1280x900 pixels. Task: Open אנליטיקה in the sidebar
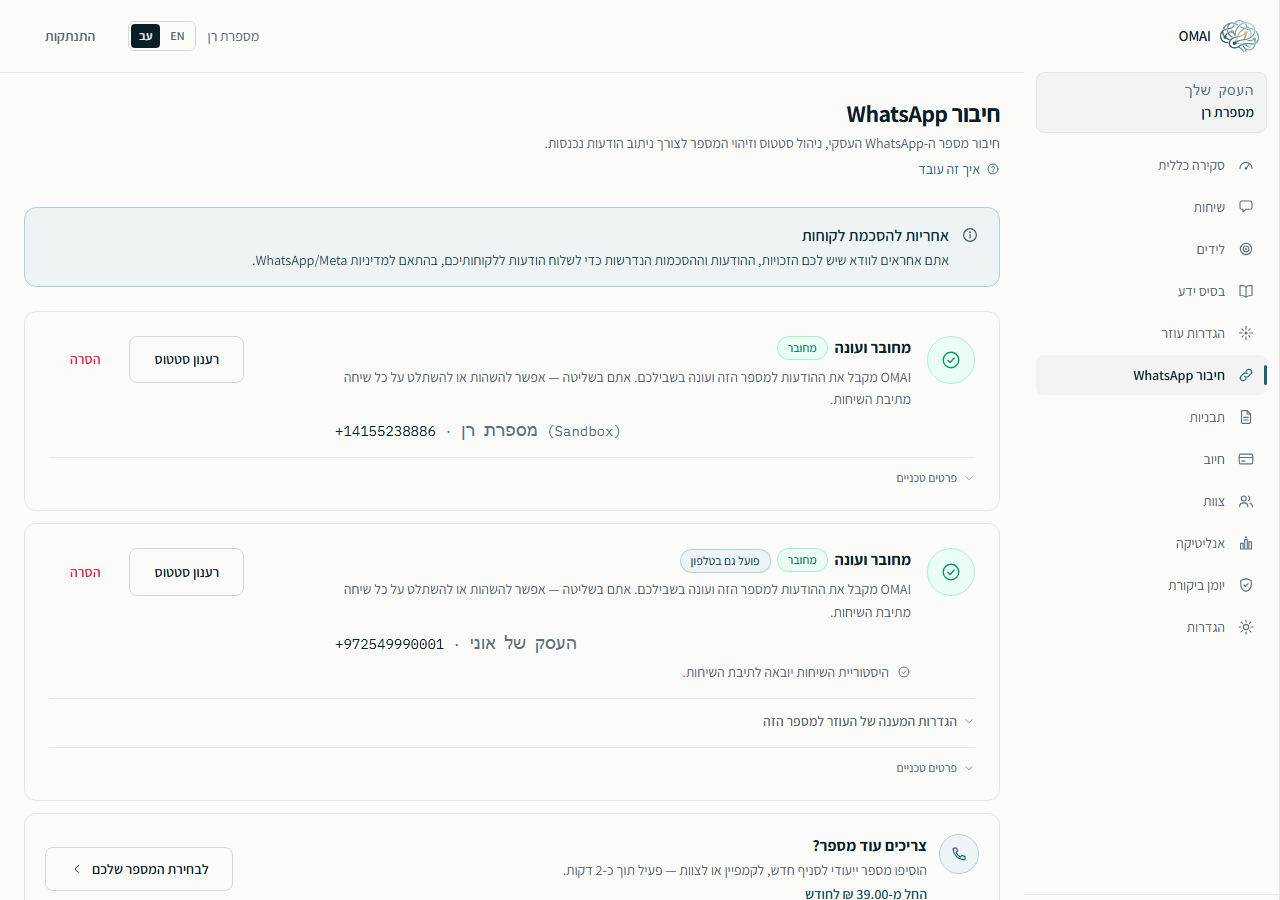(x=1151, y=543)
